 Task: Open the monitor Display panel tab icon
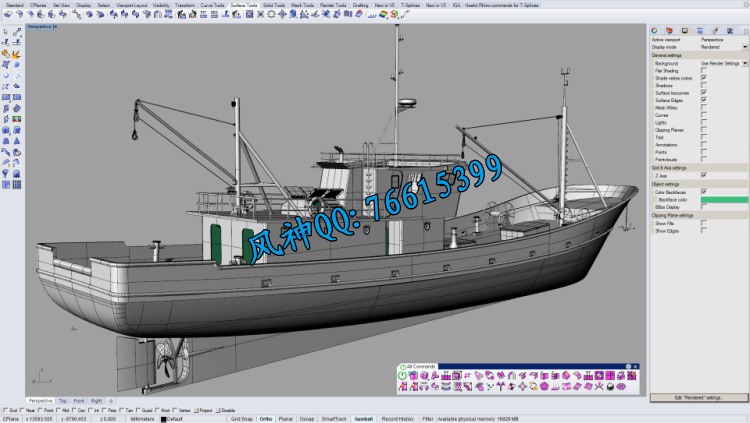click(685, 31)
